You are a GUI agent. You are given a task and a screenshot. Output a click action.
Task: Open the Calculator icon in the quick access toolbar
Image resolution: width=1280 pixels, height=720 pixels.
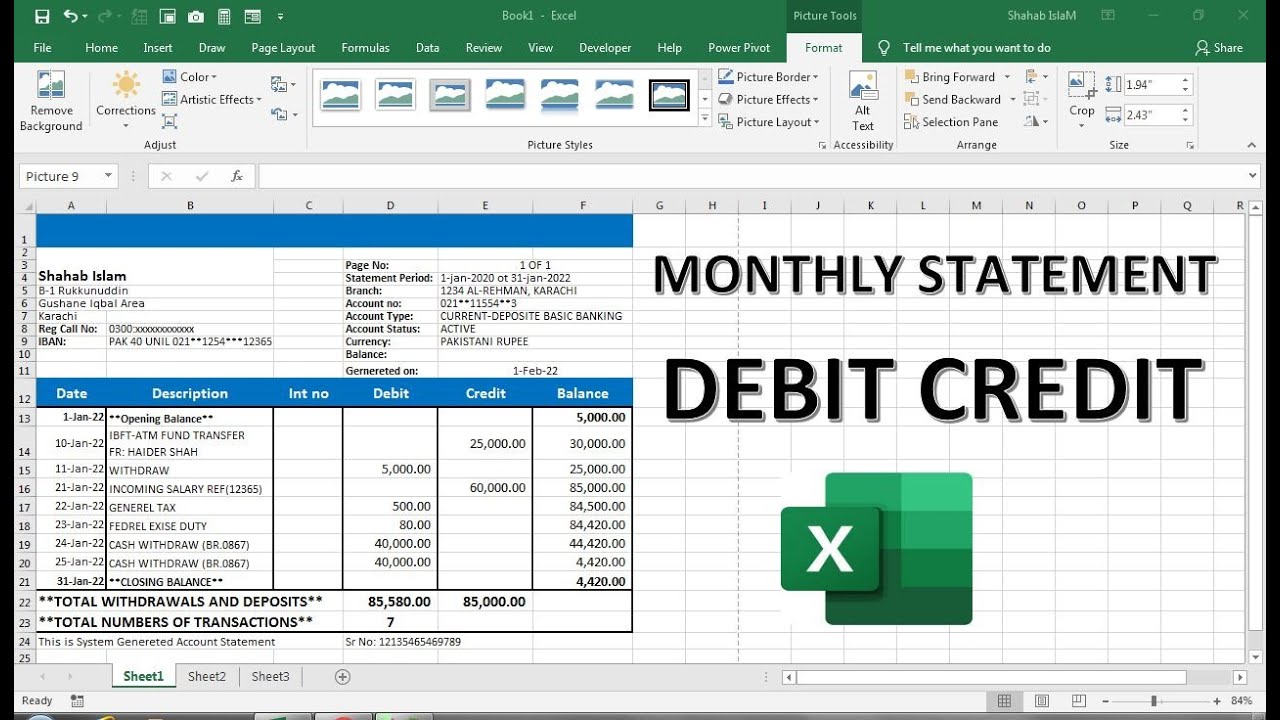point(224,16)
